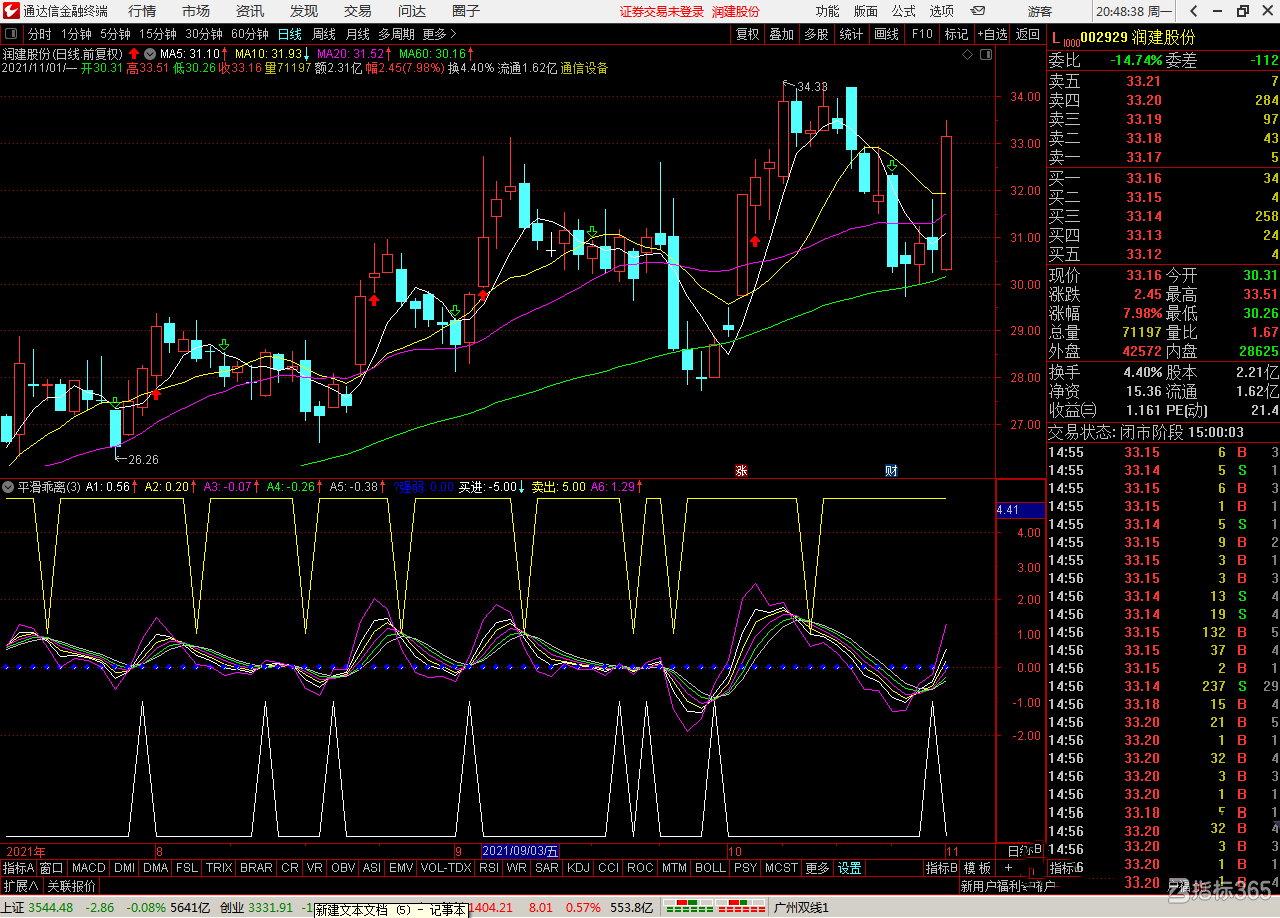
Task: Switch to 周线 period
Action: pos(324,34)
